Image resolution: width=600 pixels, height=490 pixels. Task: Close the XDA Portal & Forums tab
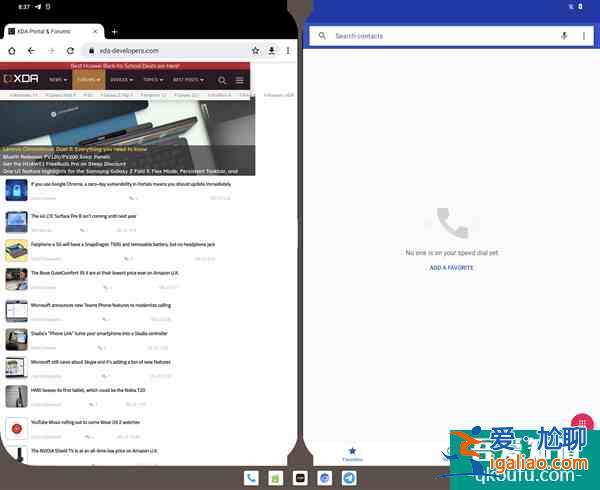(95, 31)
